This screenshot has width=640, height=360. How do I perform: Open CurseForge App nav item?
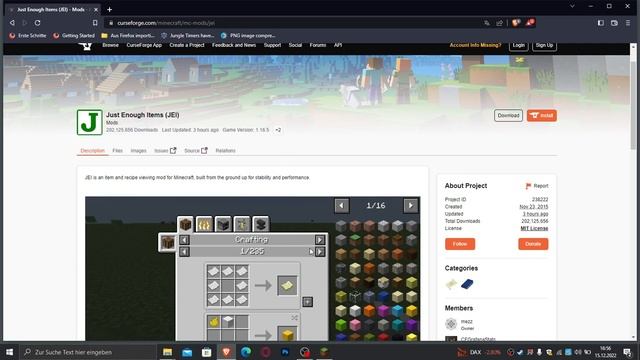click(x=144, y=45)
